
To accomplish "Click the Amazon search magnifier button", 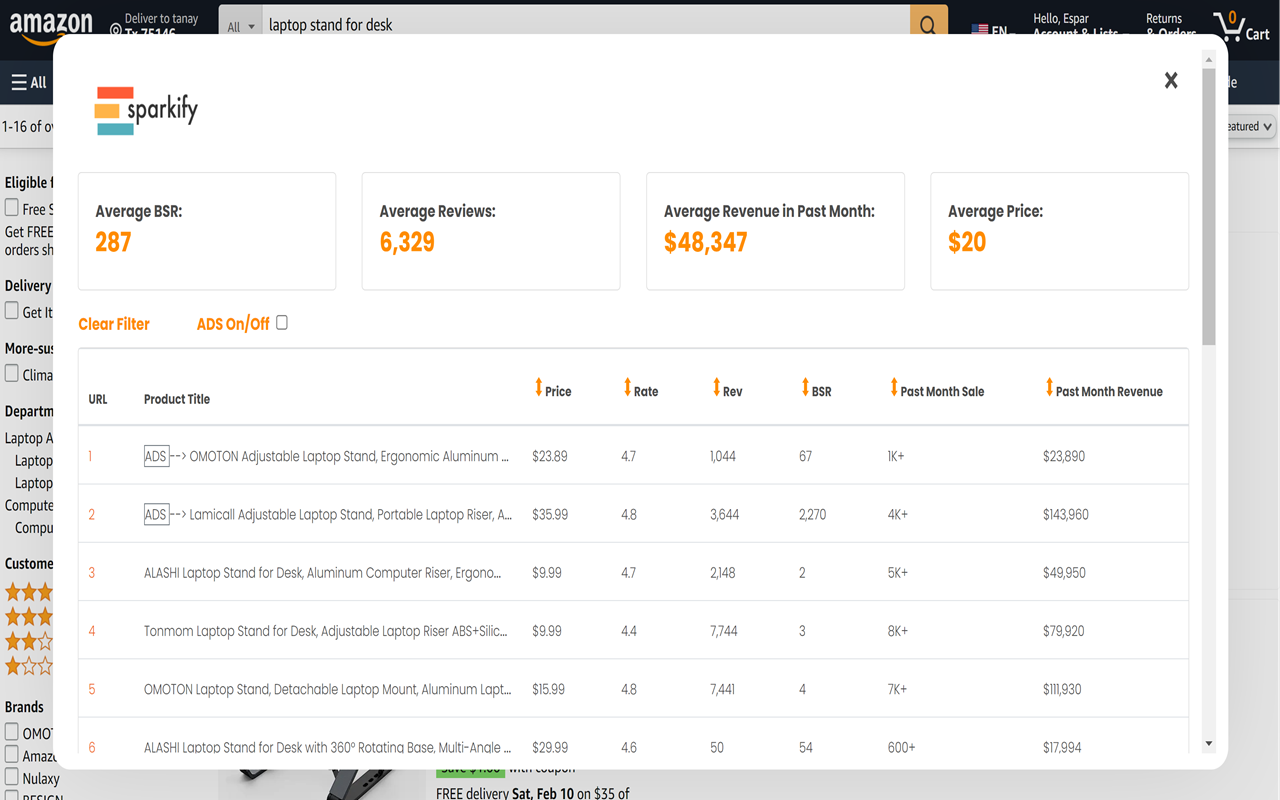I will pyautogui.click(x=928, y=24).
